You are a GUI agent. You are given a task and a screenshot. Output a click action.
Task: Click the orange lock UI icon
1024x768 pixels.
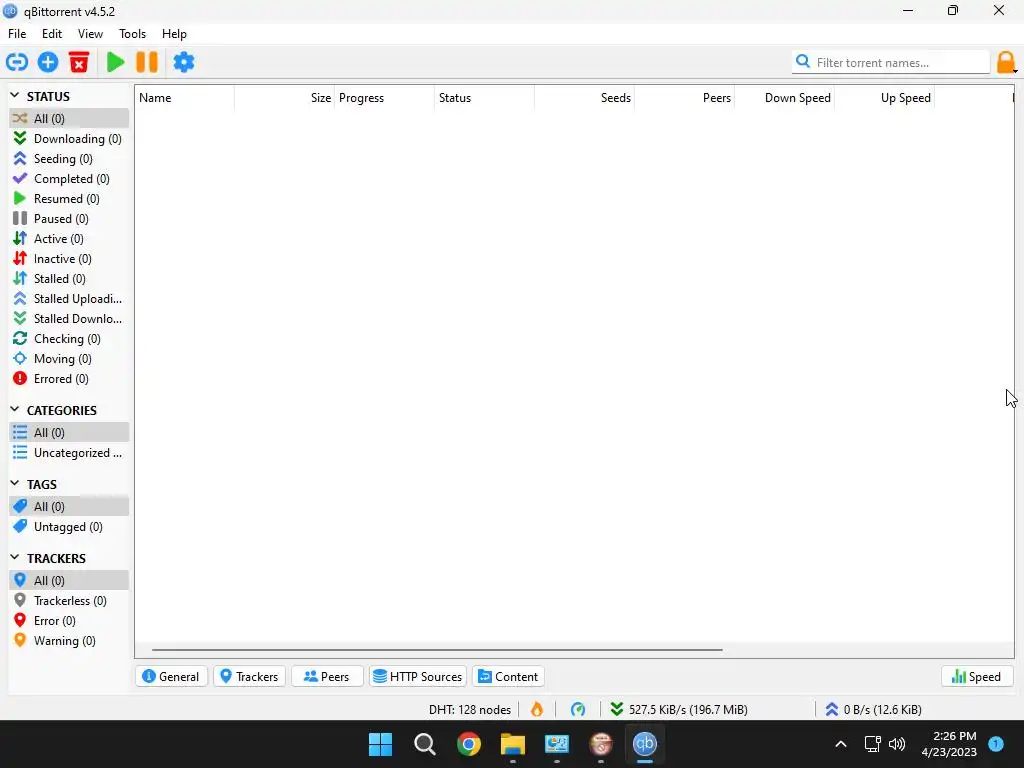[1006, 63]
